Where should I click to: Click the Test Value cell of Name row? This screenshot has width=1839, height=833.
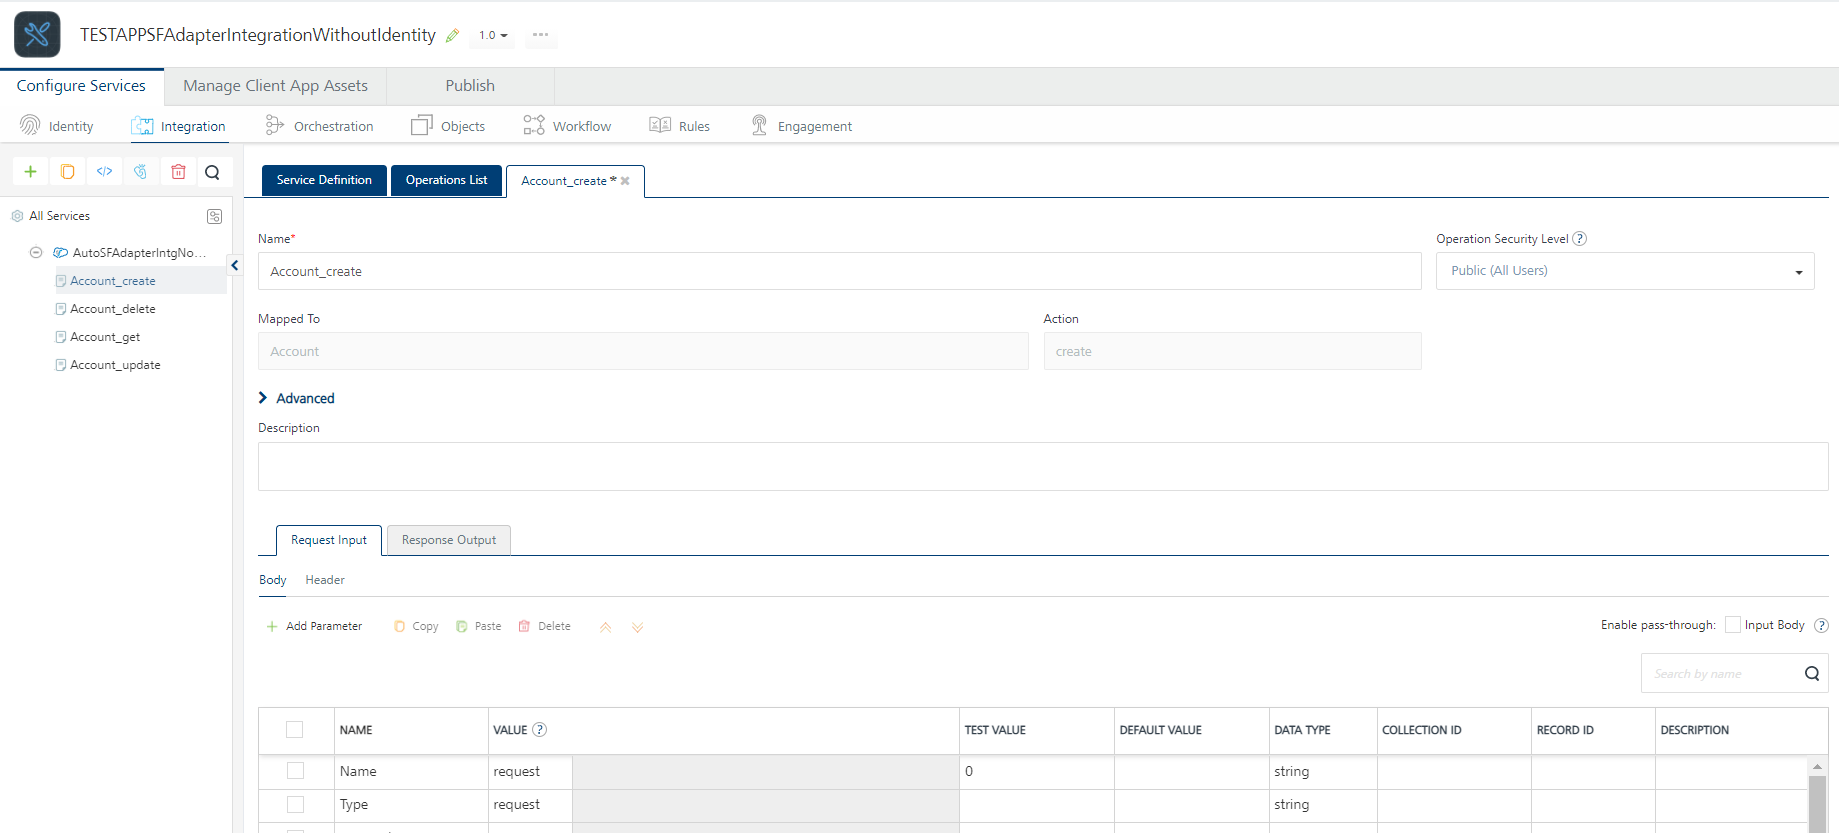[1037, 771]
